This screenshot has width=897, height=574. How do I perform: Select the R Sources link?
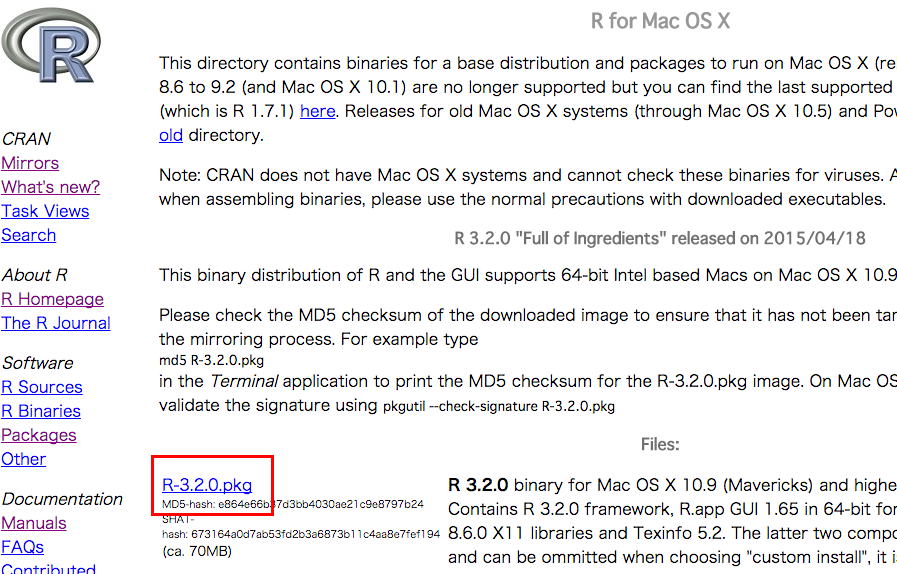(x=42, y=387)
